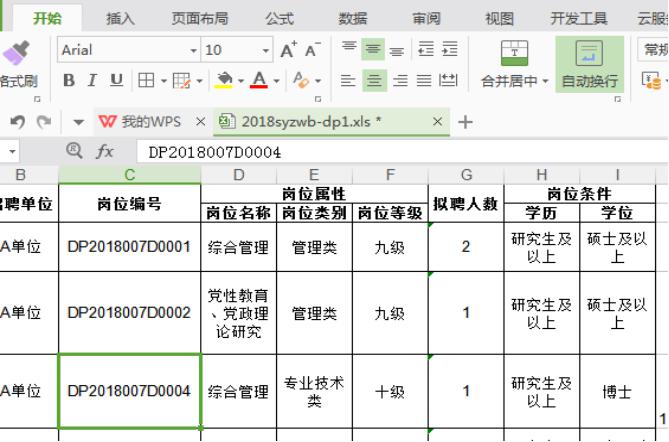Add a new tab with the plus button
Image resolution: width=669 pixels, height=442 pixels.
(465, 122)
